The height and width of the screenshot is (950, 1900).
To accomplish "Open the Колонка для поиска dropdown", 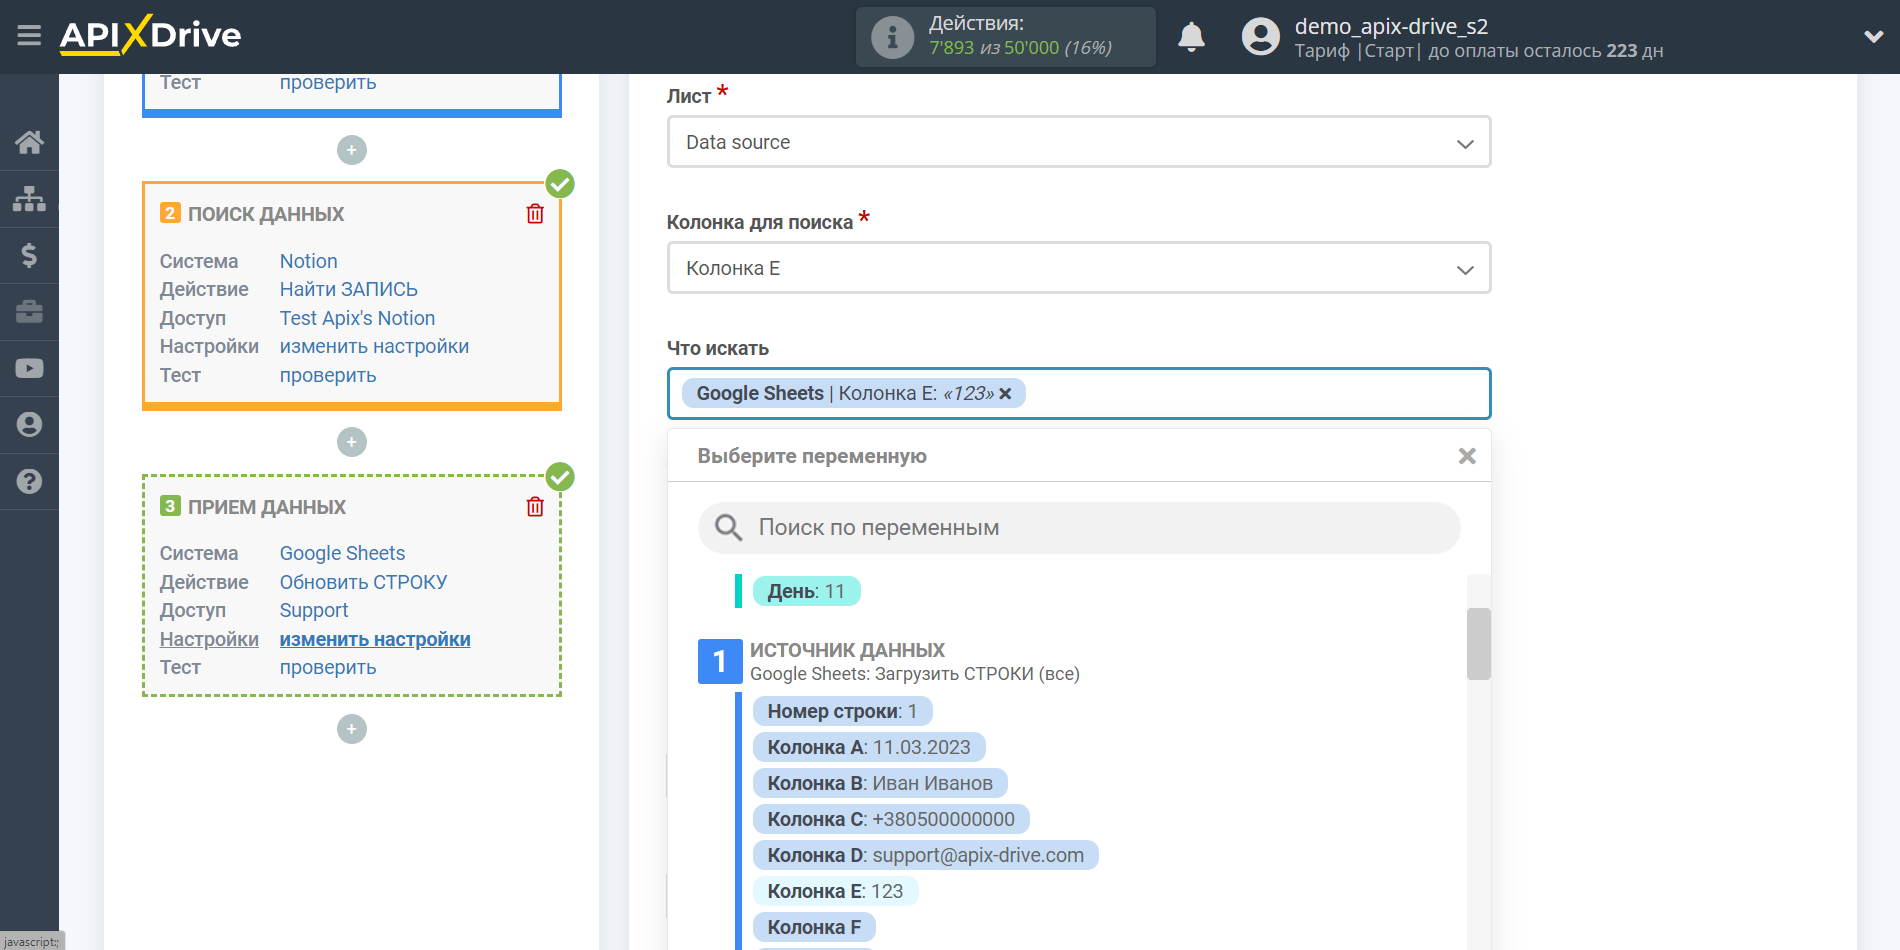I will point(1079,268).
